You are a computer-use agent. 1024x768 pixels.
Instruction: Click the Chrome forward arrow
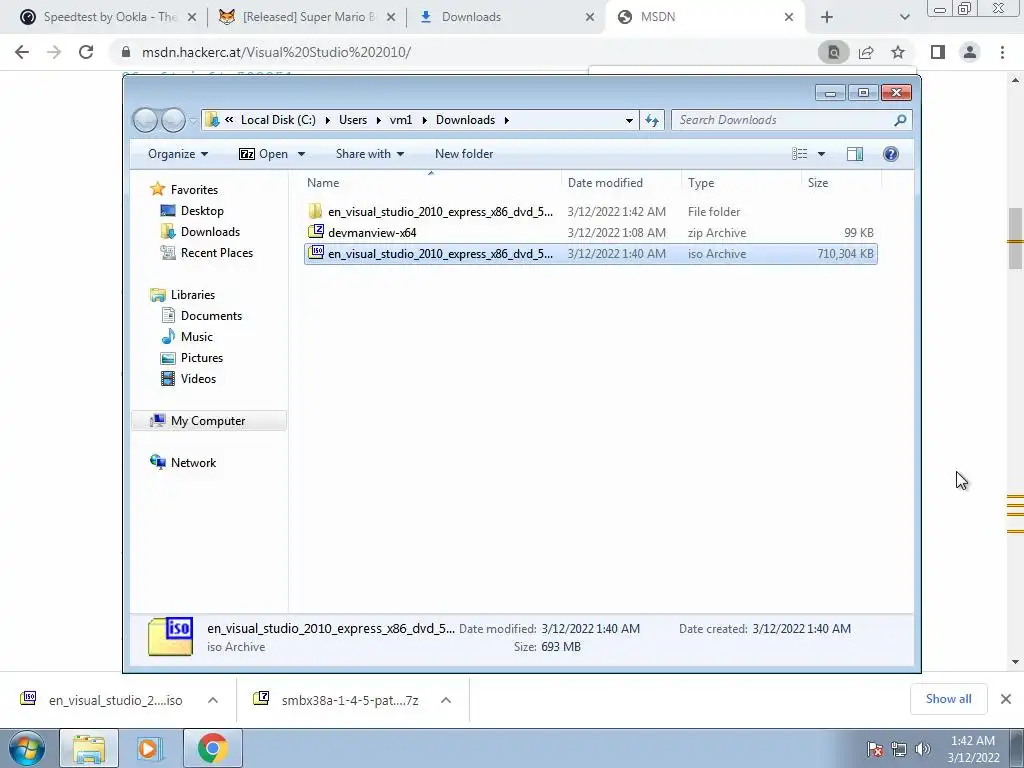pos(54,52)
